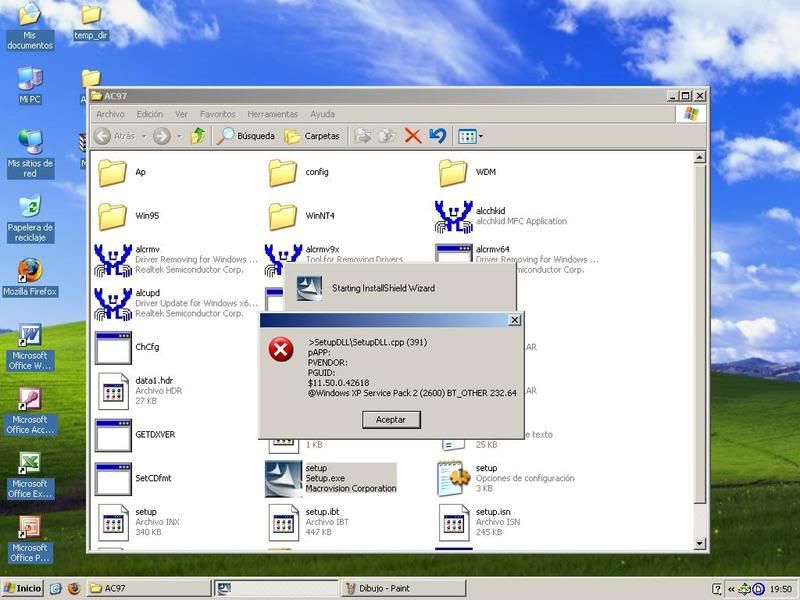Open Mis documentos desktop icon

[30, 26]
